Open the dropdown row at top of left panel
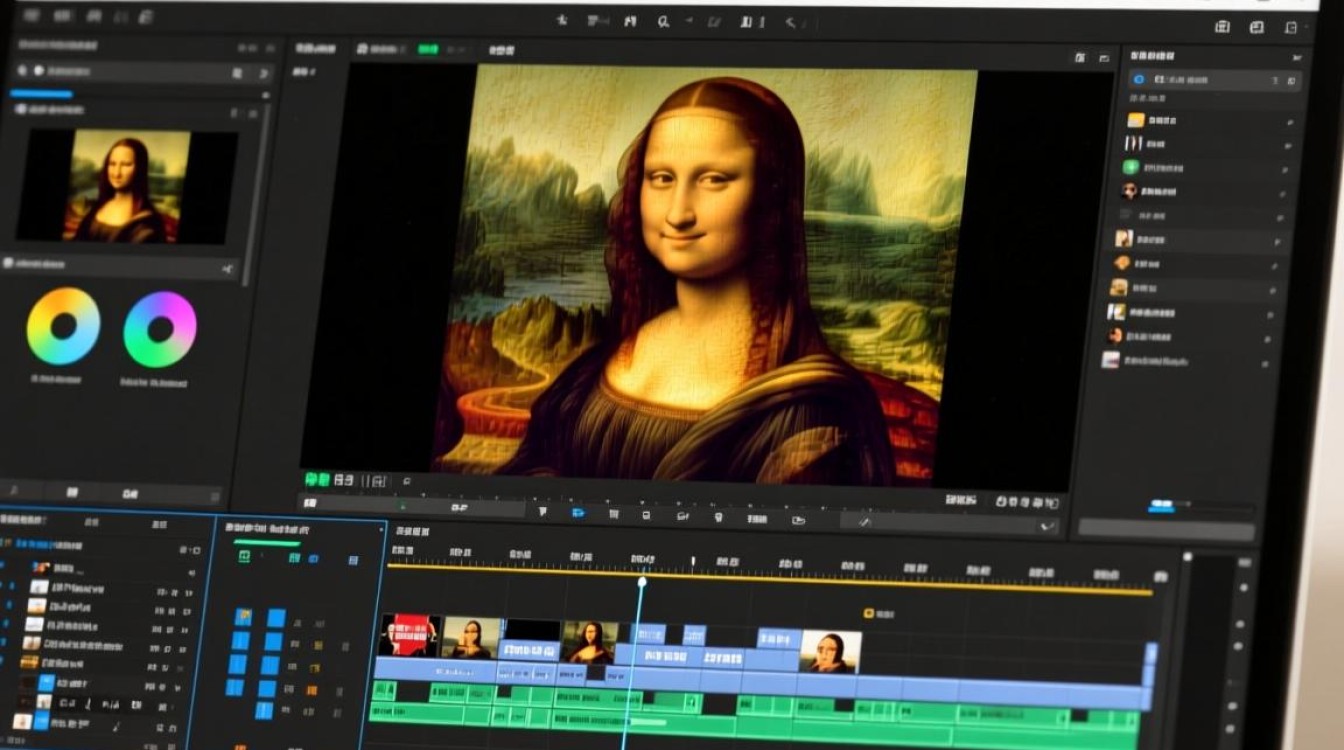Image resolution: width=1344 pixels, height=750 pixels. (x=138, y=72)
